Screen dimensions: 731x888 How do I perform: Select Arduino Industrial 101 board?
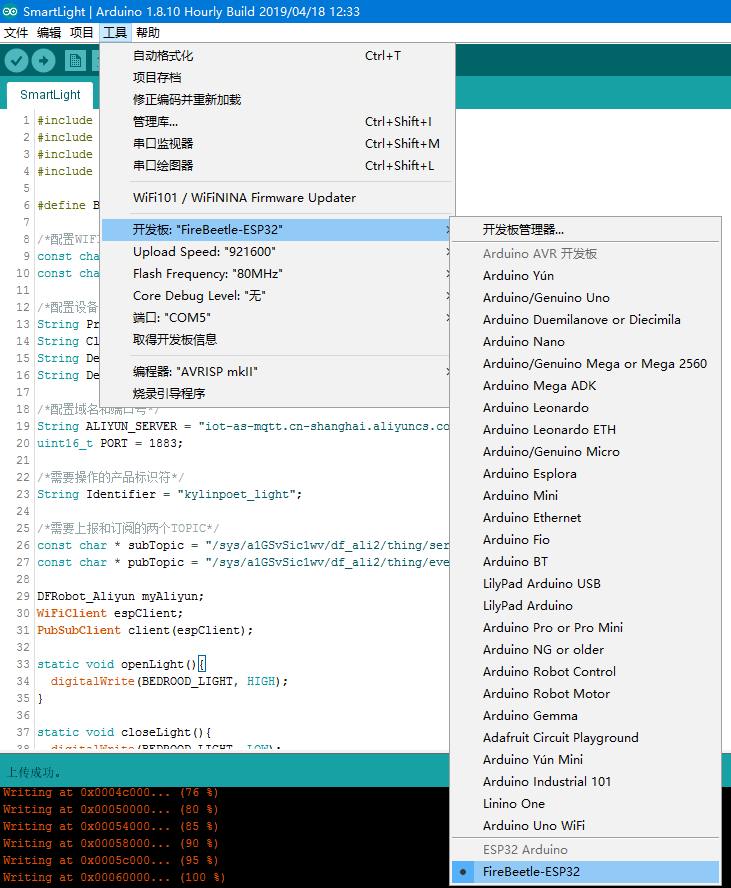click(x=586, y=782)
